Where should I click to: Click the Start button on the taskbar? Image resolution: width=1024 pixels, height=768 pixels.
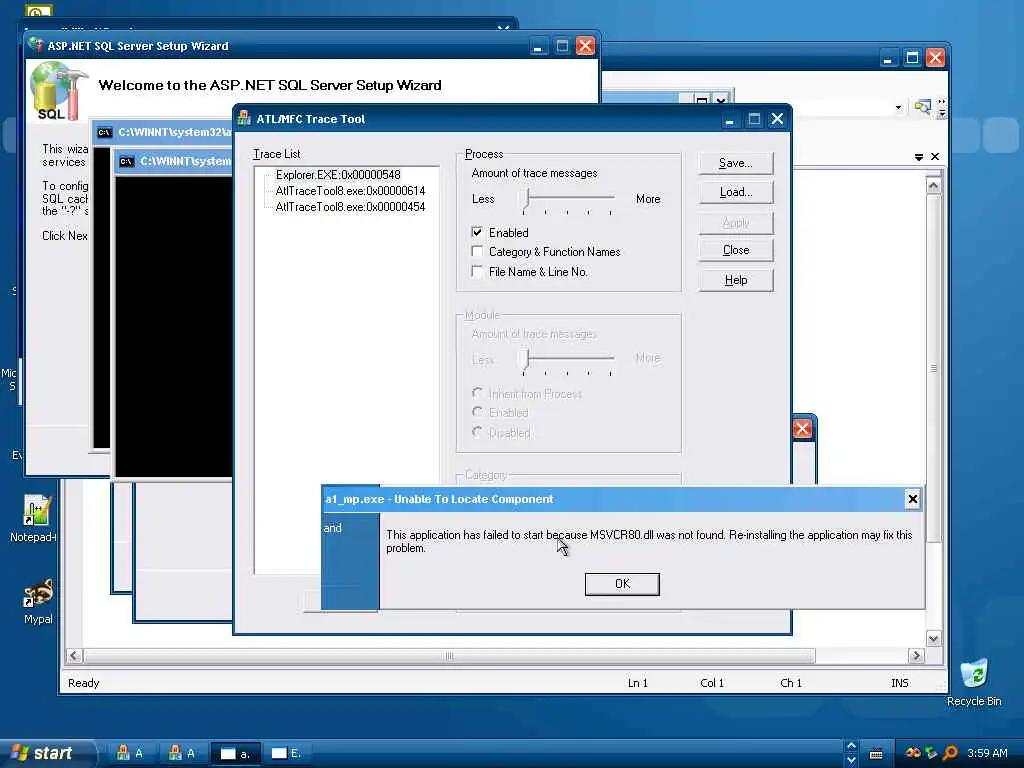pyautogui.click(x=46, y=753)
